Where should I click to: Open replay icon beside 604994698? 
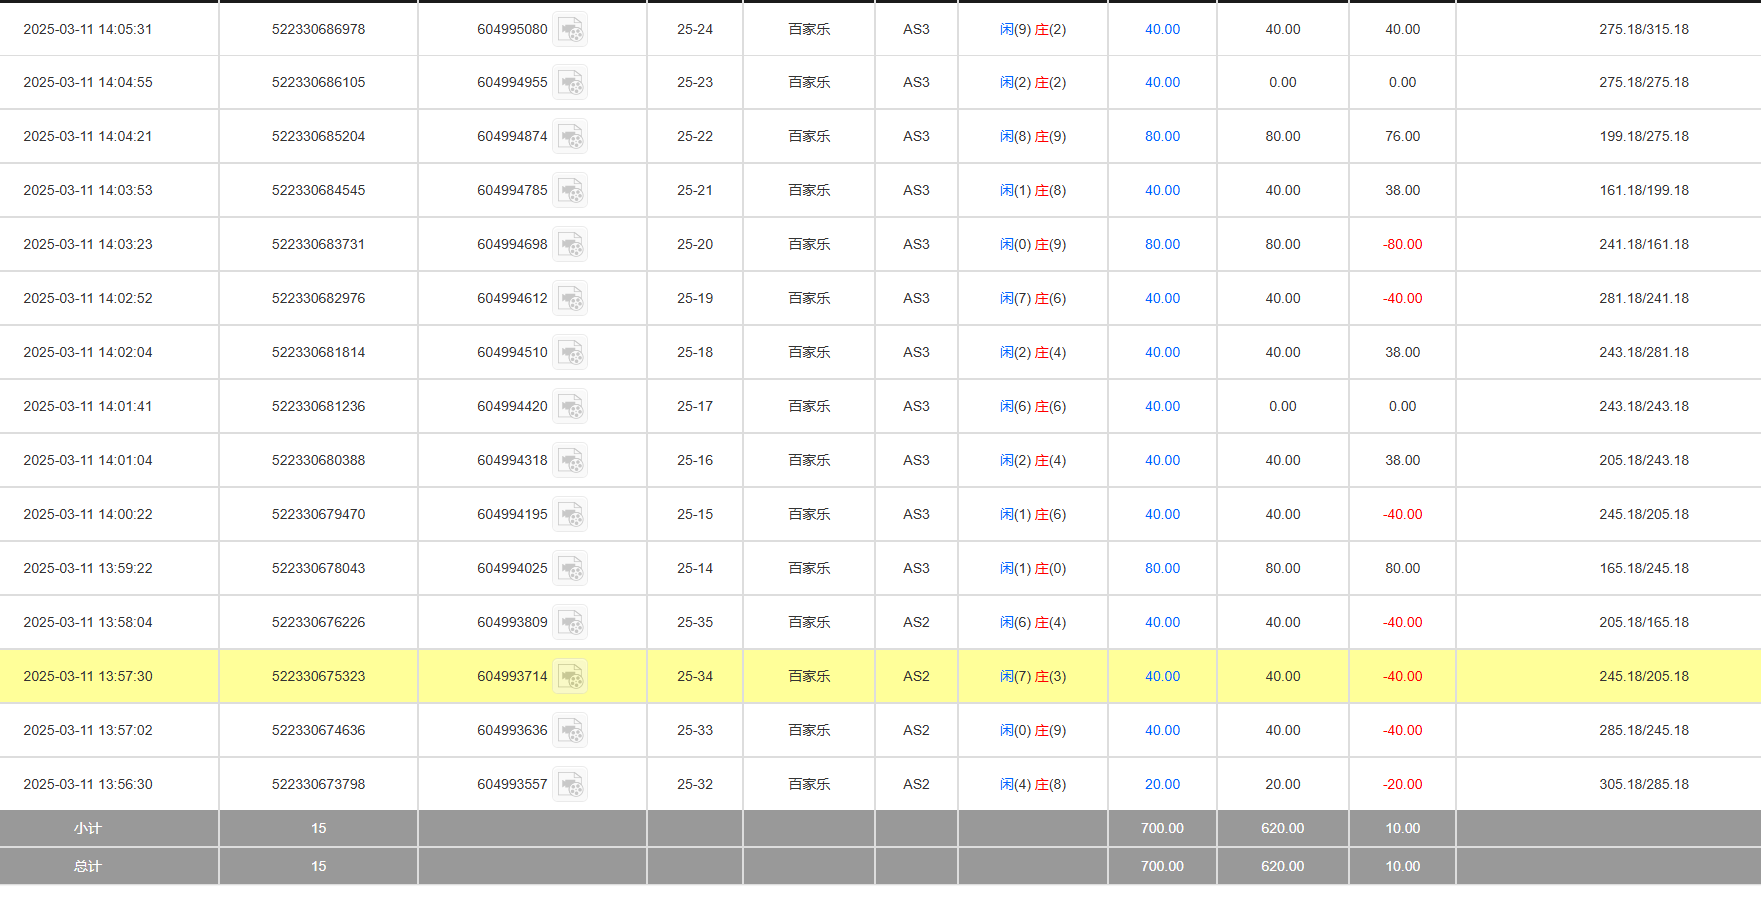(x=570, y=245)
